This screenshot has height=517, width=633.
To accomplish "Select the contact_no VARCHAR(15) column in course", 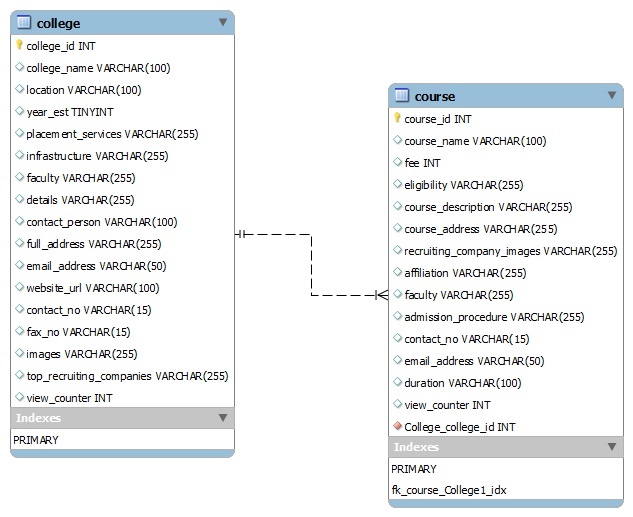I will 467,339.
